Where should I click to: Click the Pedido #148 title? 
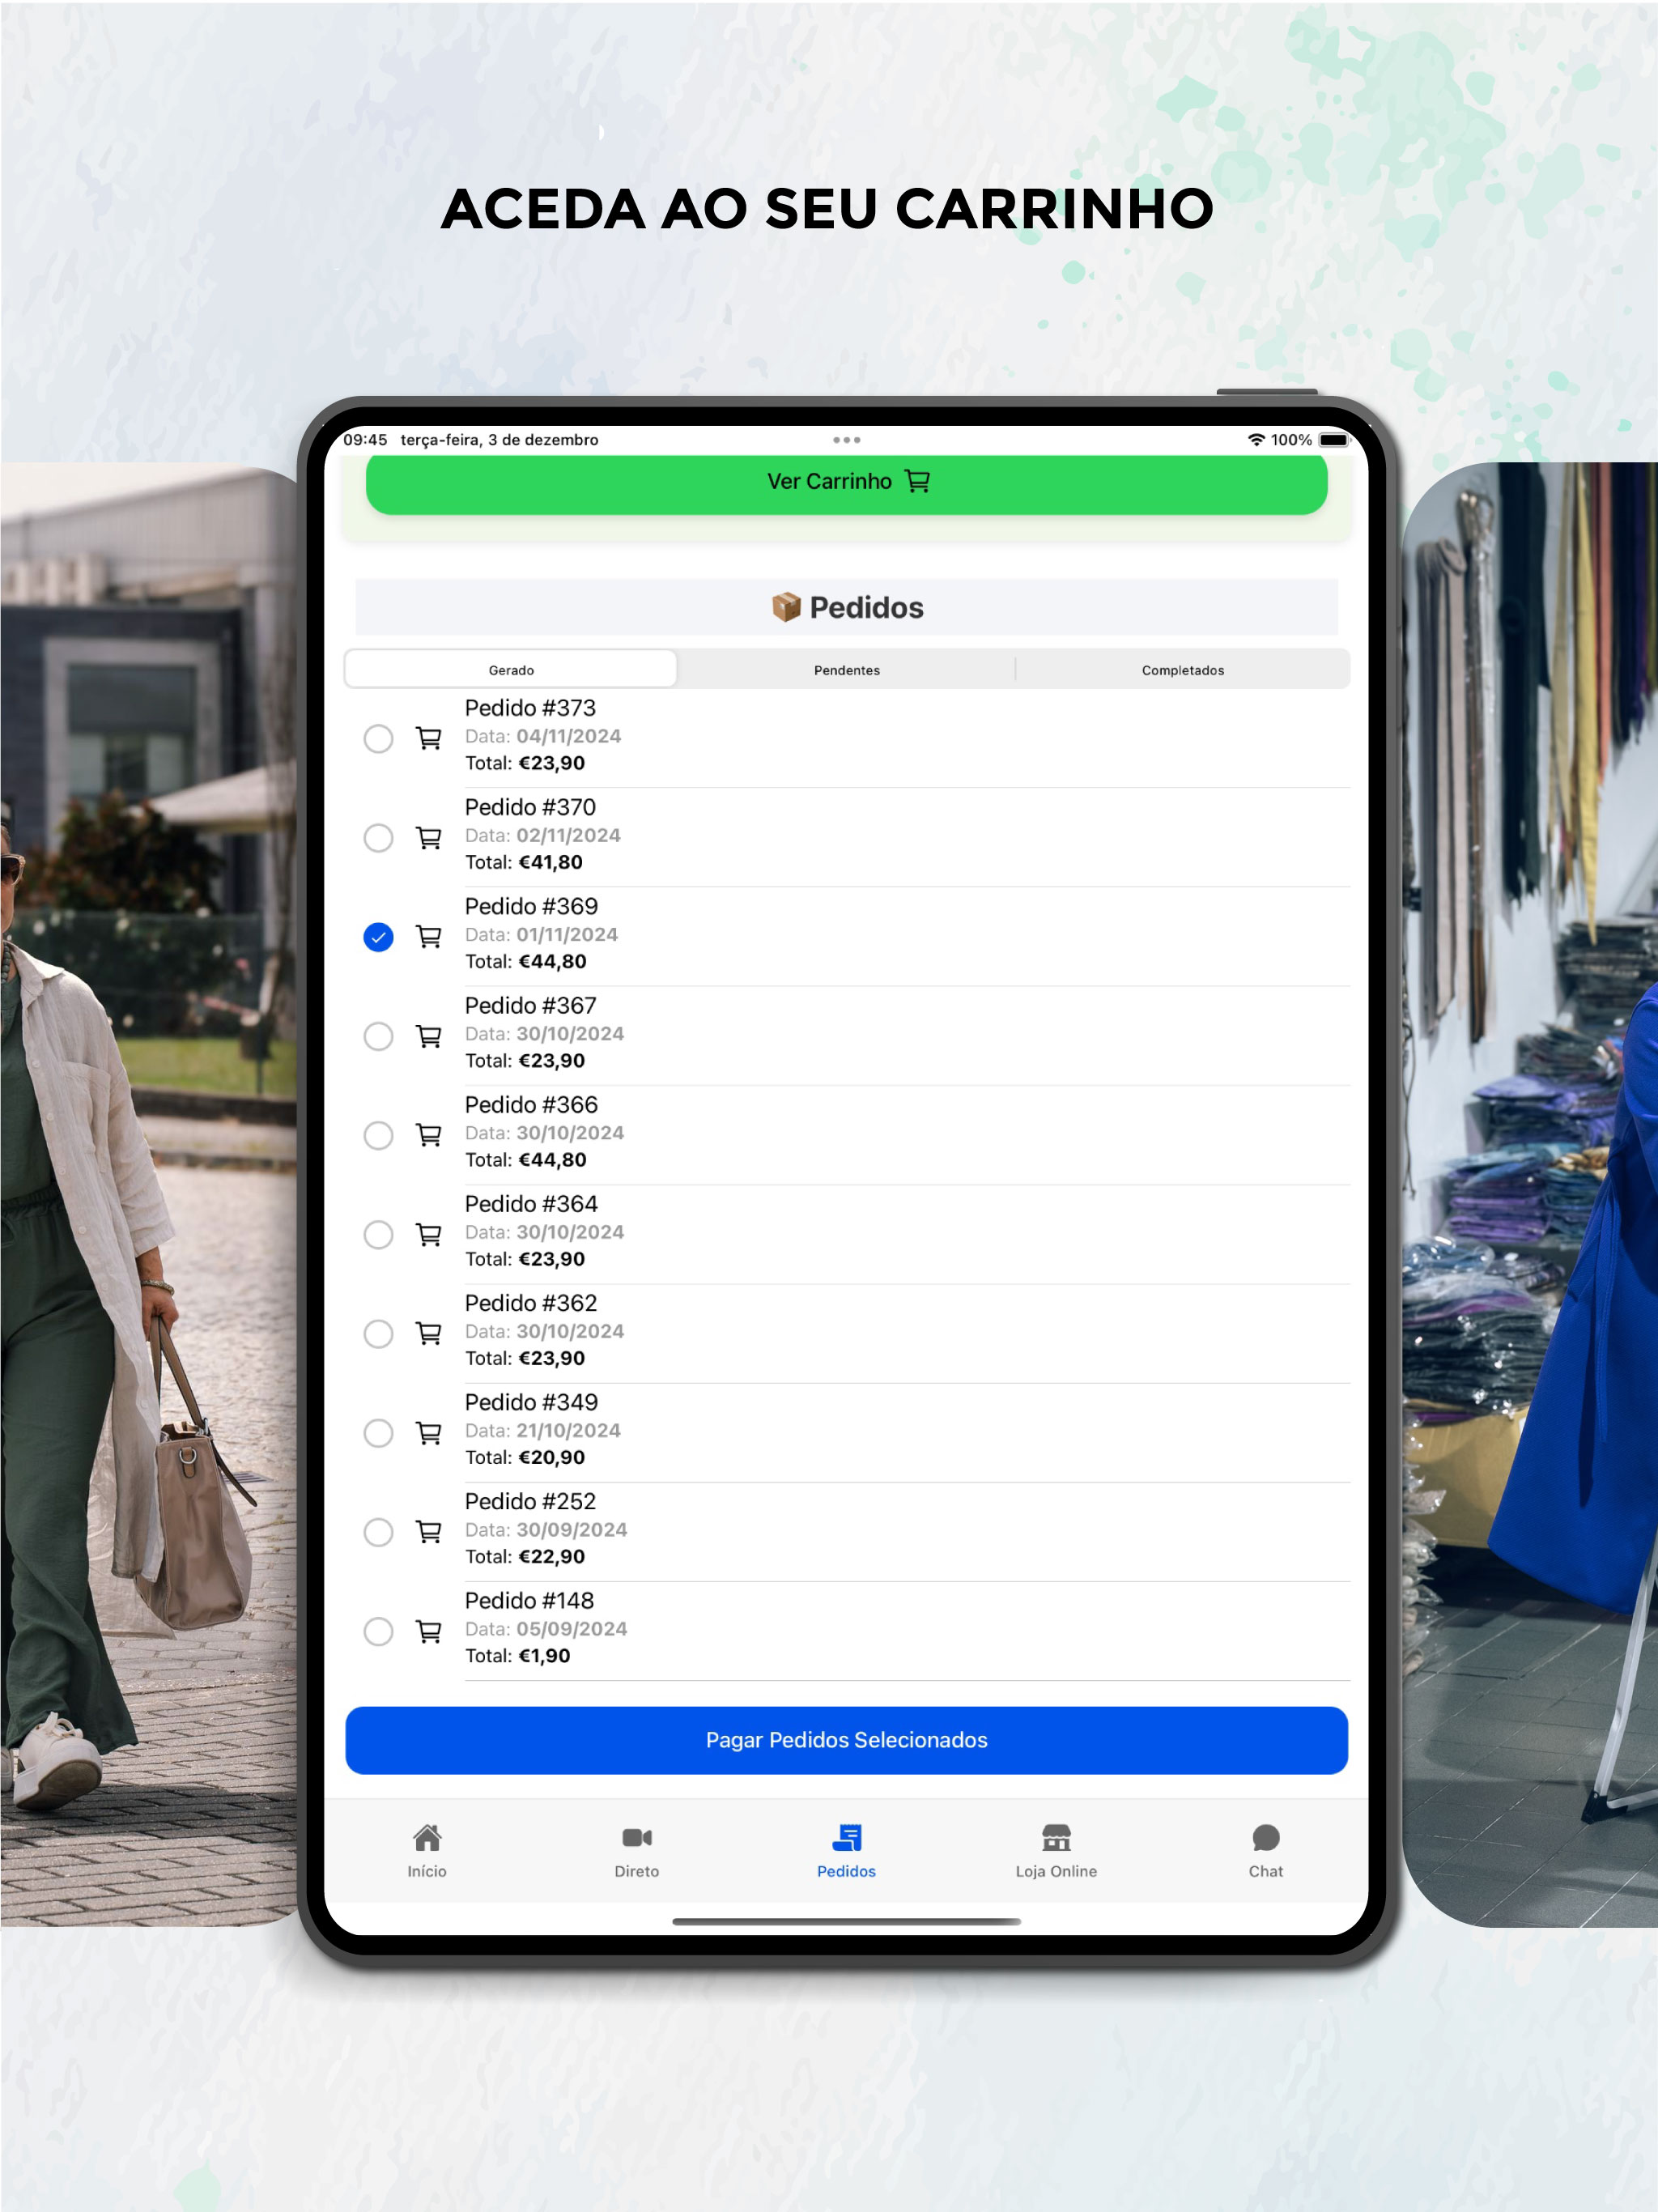click(x=529, y=1600)
